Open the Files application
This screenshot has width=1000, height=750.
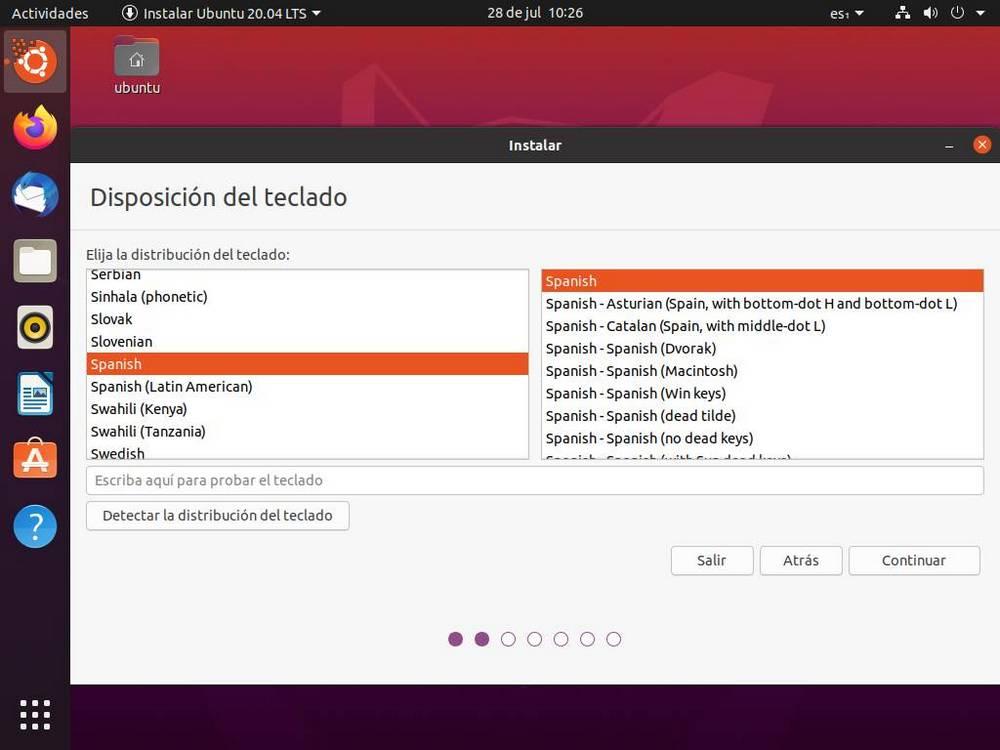[34, 260]
